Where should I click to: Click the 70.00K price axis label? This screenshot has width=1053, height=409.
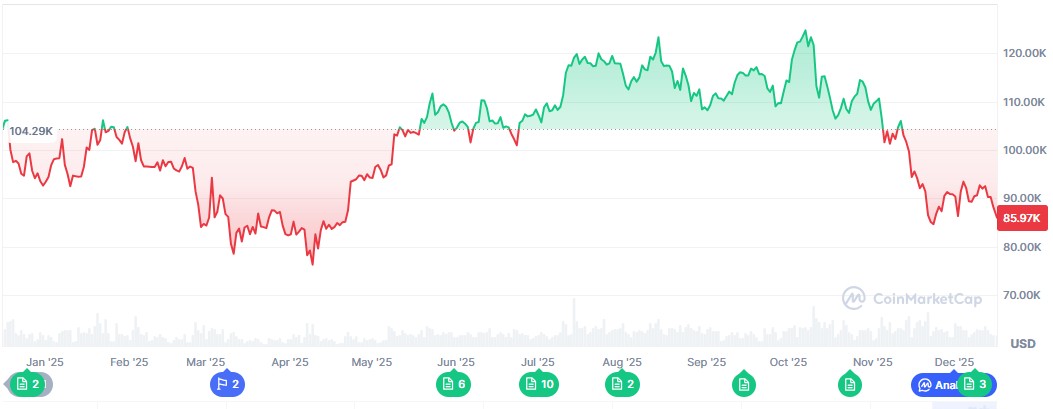1023,295
